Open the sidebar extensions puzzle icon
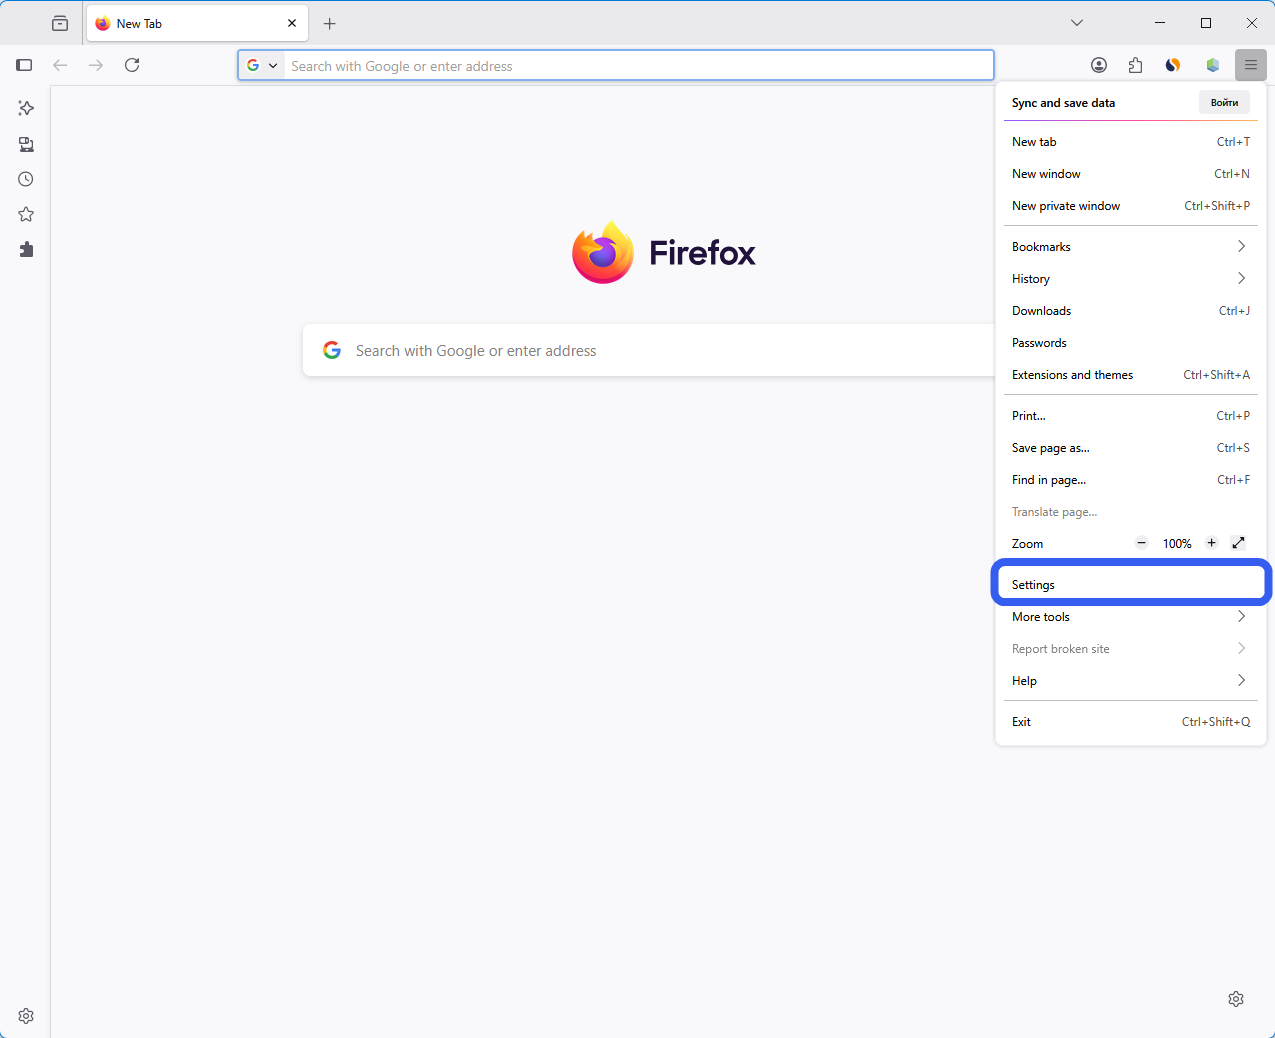Screen dimensions: 1275x1038 (x=26, y=249)
